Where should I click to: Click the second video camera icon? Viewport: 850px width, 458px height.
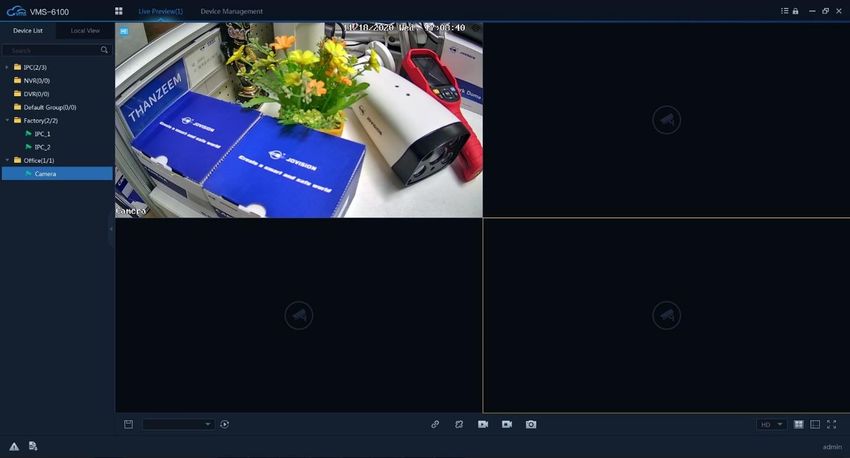(x=507, y=424)
